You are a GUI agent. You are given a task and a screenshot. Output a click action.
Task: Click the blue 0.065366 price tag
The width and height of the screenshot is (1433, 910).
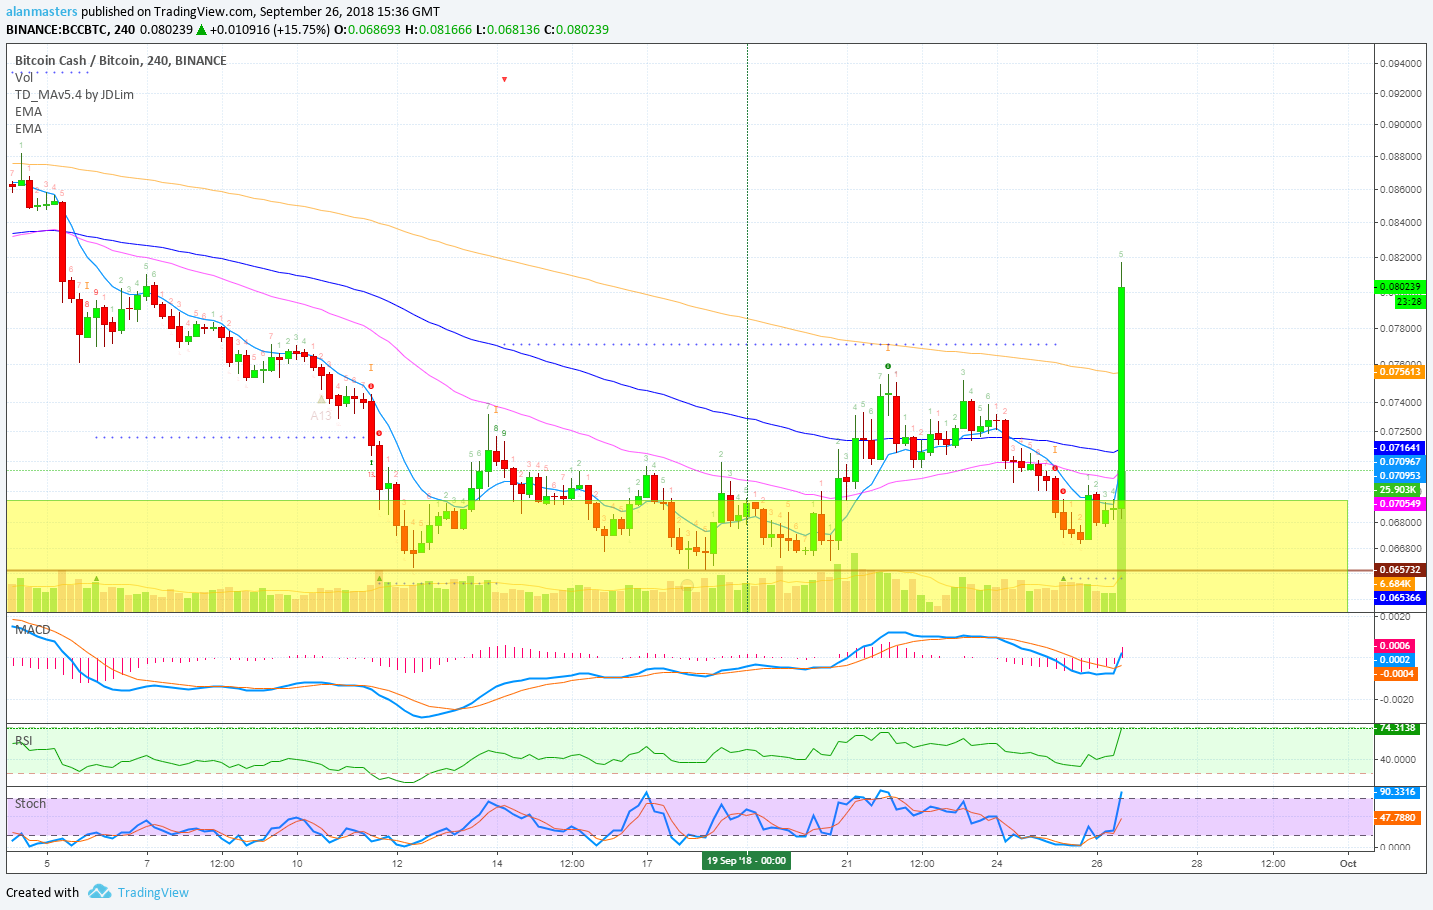point(1399,597)
